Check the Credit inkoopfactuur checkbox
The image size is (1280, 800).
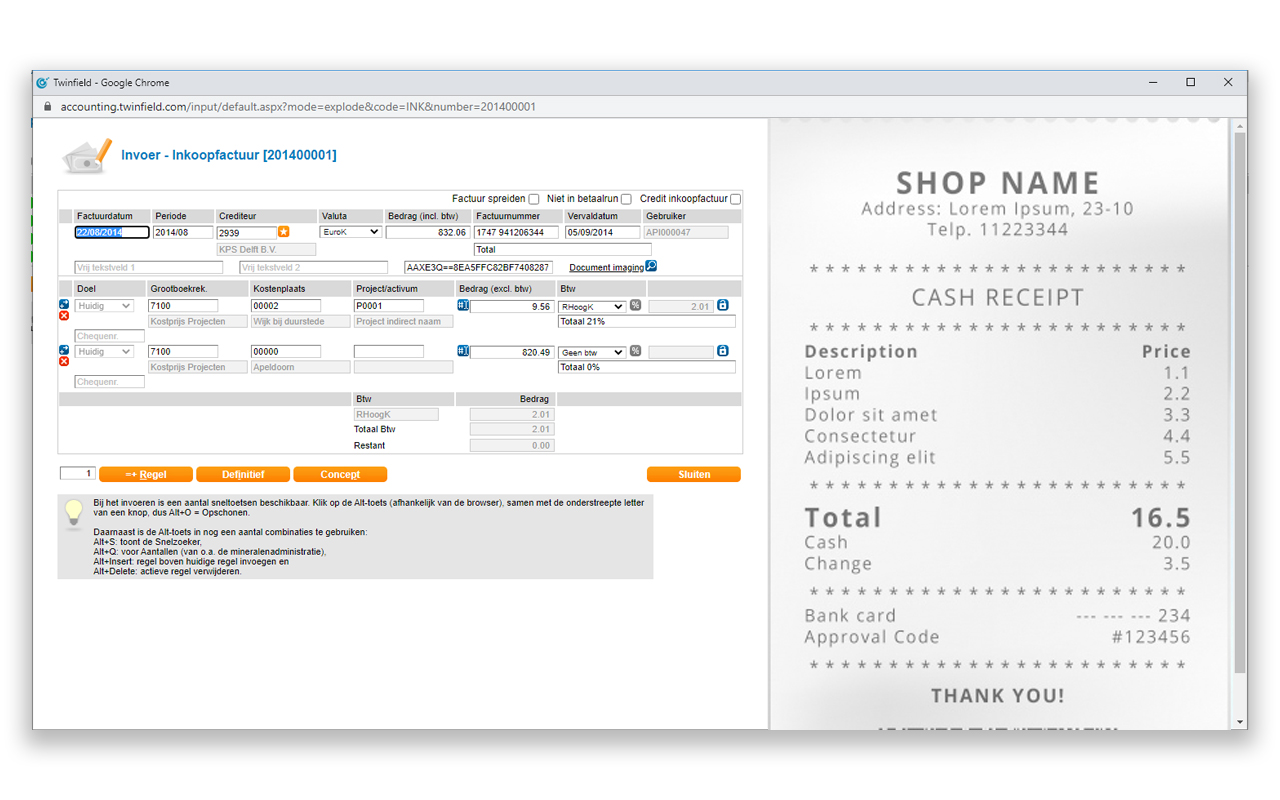pyautogui.click(x=735, y=199)
